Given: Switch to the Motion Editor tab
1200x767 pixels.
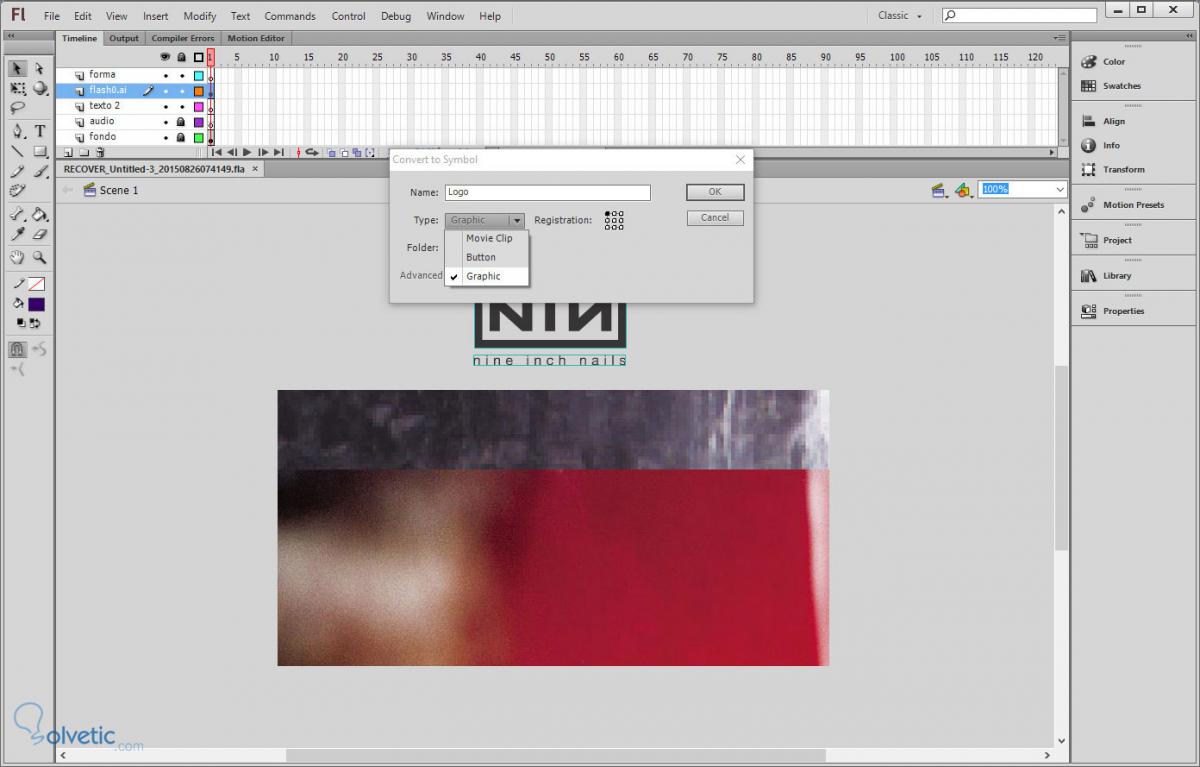Looking at the screenshot, I should tap(256, 38).
